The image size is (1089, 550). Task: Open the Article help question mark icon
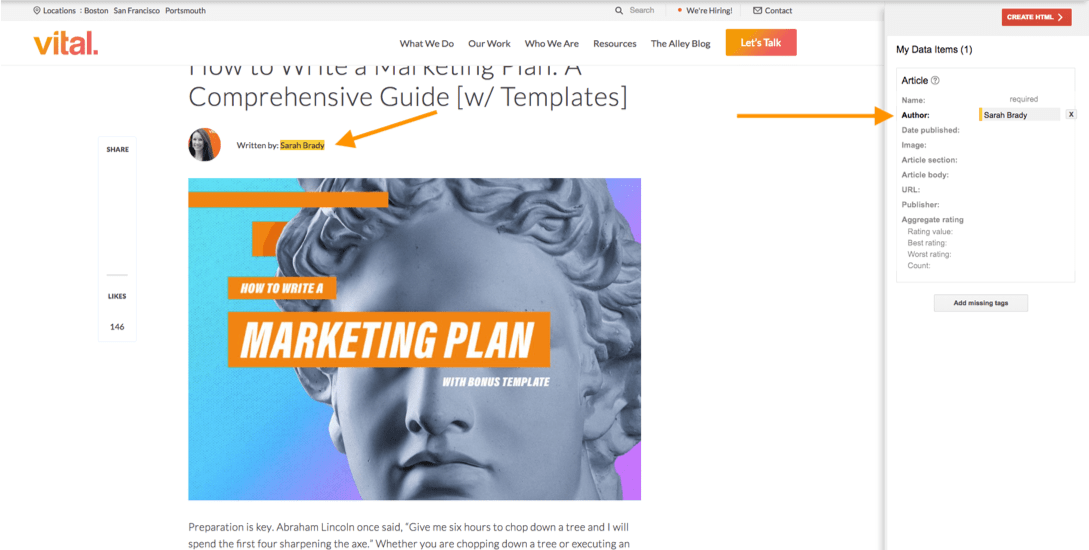936,81
